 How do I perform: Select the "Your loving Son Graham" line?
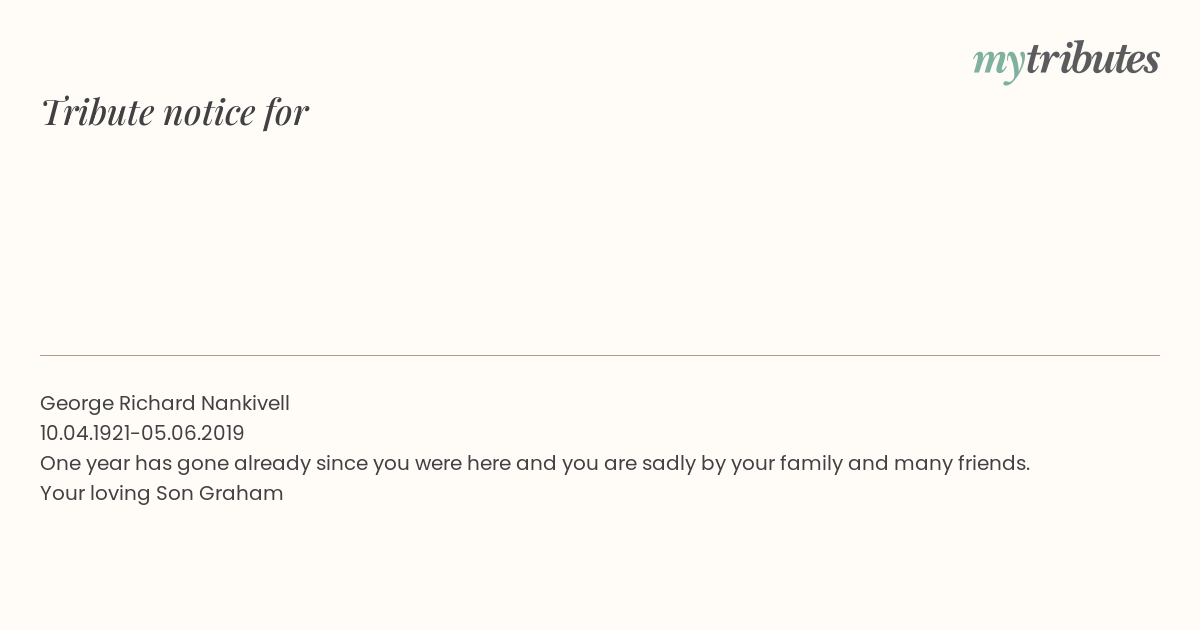tap(162, 494)
